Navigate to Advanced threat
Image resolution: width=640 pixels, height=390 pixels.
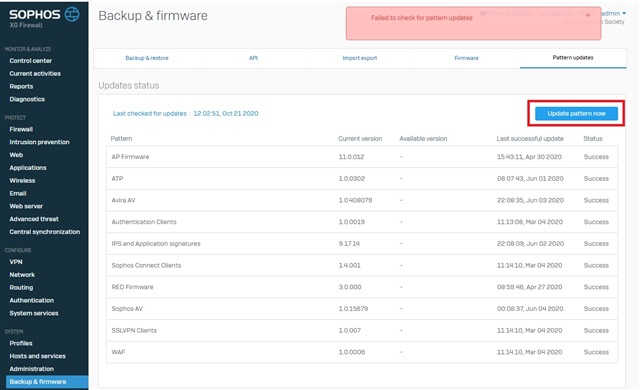34,219
